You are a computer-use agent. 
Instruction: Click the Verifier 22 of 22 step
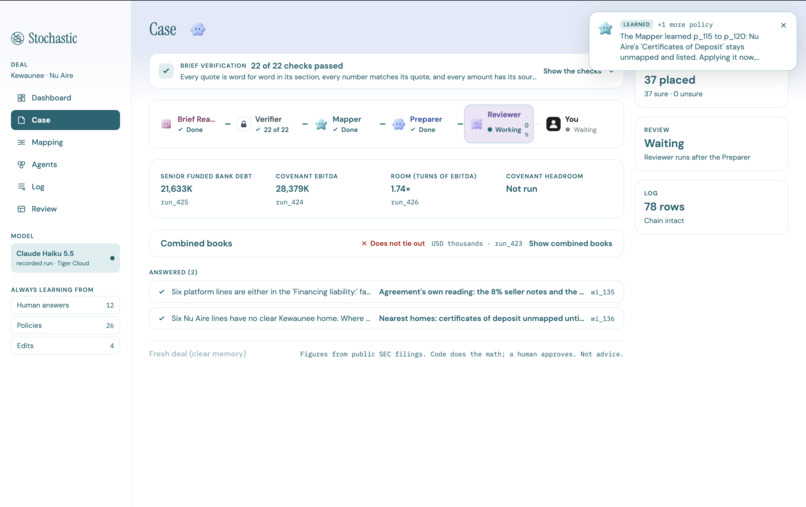264,124
